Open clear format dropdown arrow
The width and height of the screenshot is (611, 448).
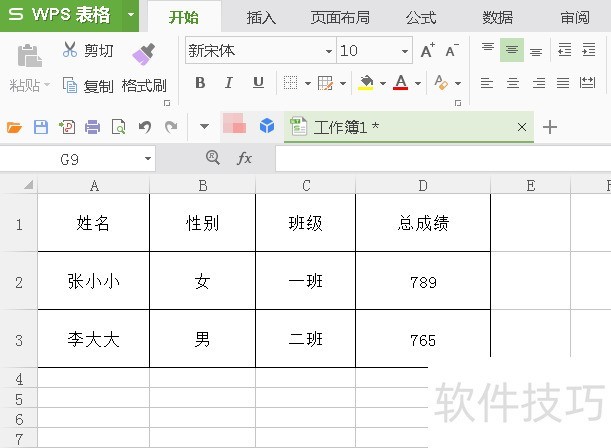point(458,83)
